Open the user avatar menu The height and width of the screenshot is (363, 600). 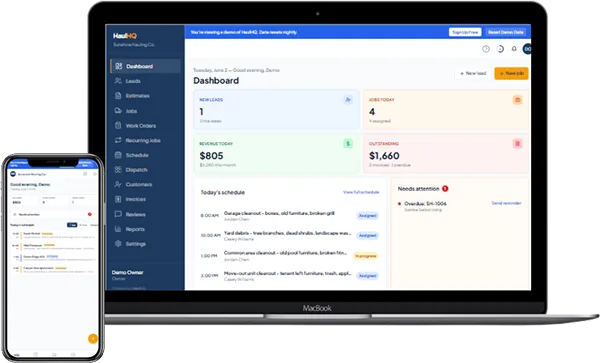click(x=527, y=49)
